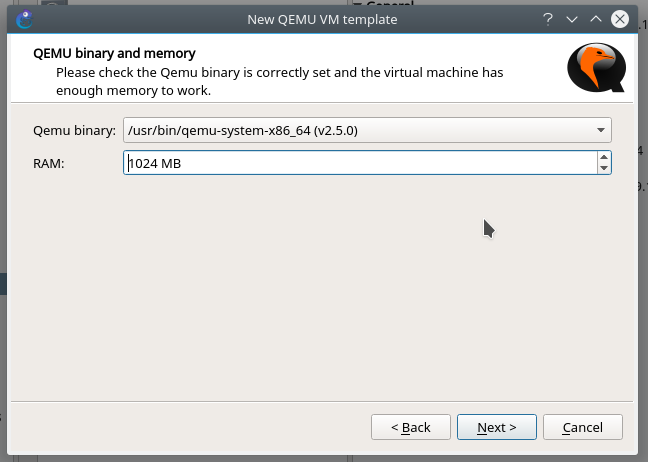
Task: Go to the previous page with Back
Action: (x=410, y=427)
